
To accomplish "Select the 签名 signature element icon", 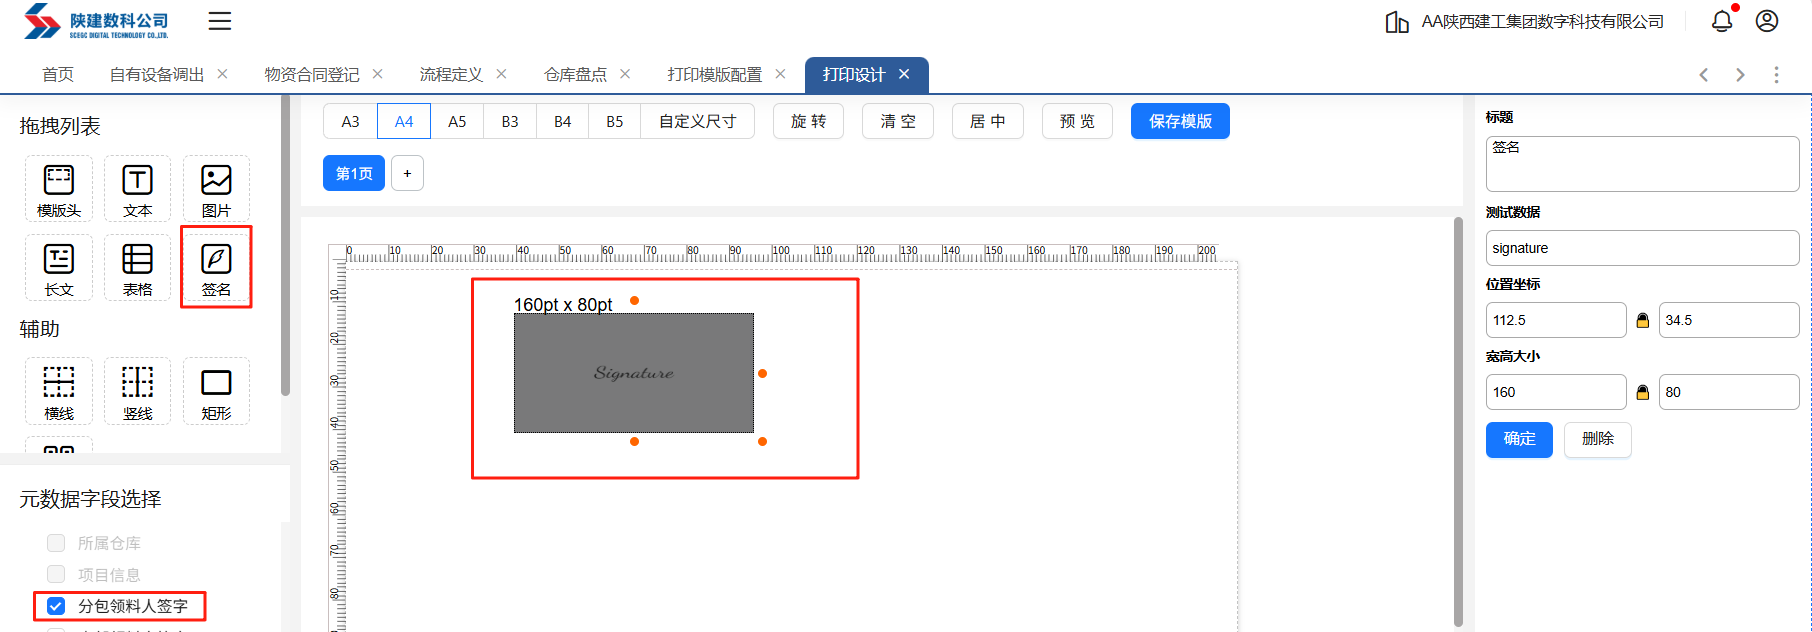I will [x=216, y=267].
